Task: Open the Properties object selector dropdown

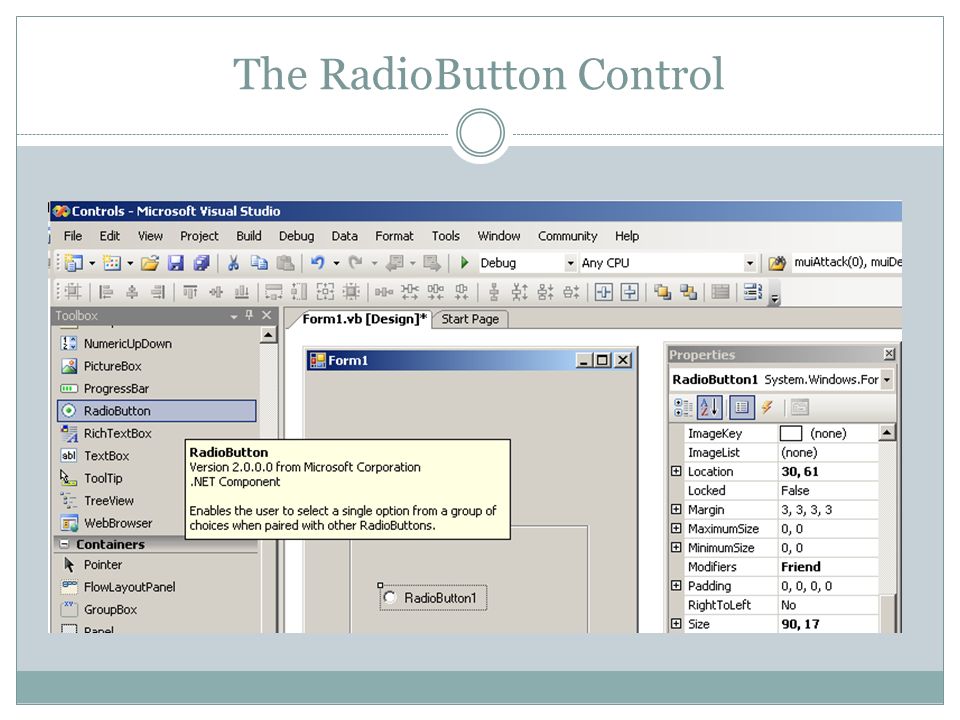Action: [x=887, y=380]
